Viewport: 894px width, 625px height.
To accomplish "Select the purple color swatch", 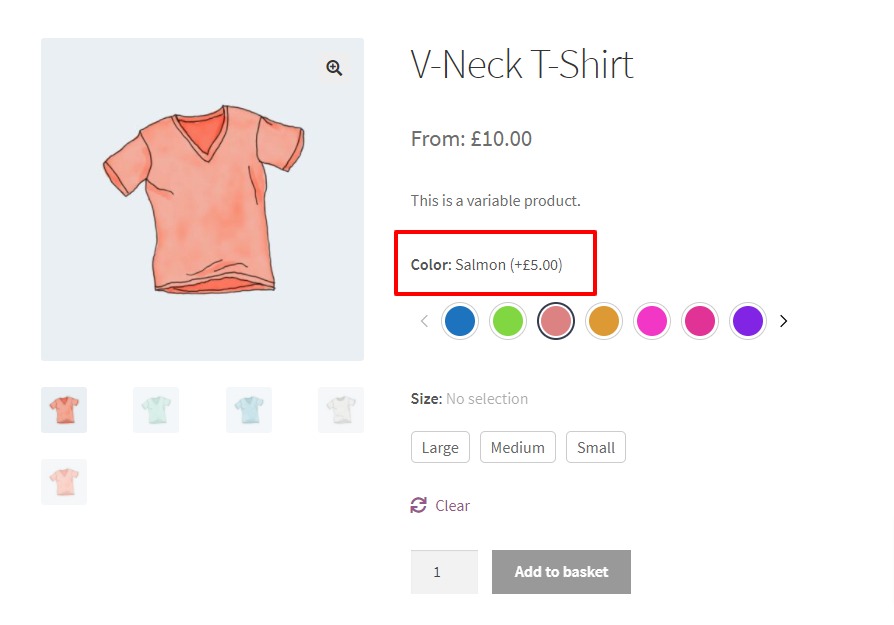I will click(748, 320).
